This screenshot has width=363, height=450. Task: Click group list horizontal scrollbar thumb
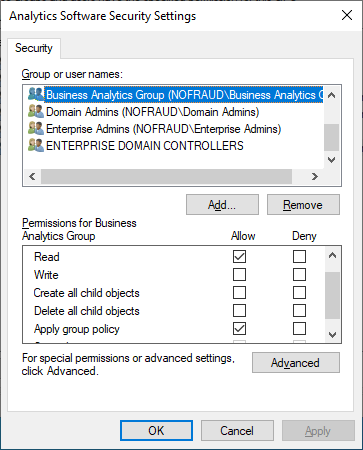[x=167, y=176]
